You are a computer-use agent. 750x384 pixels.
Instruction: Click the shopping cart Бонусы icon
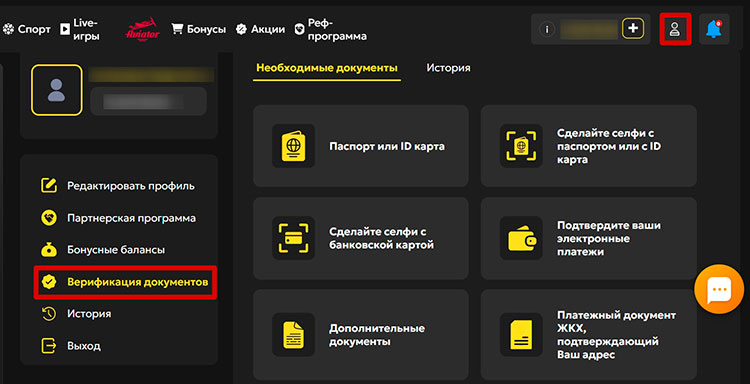point(177,29)
